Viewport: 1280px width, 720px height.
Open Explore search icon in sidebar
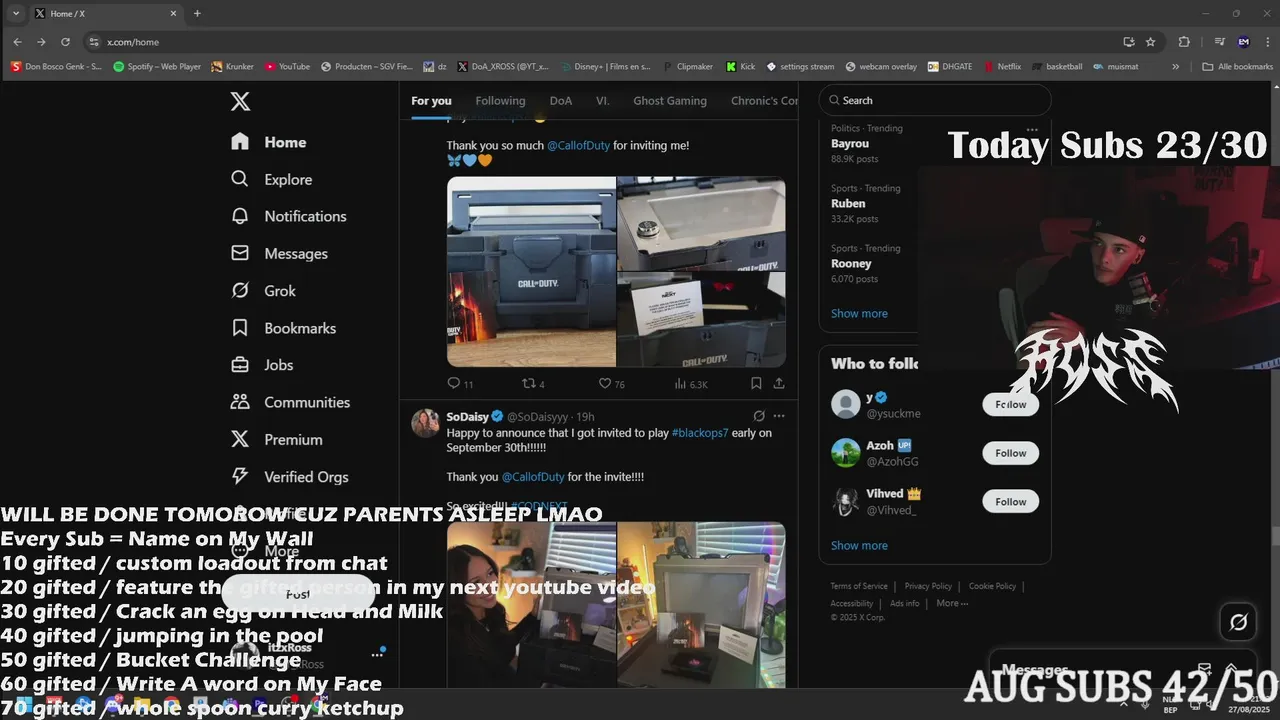[x=240, y=179]
